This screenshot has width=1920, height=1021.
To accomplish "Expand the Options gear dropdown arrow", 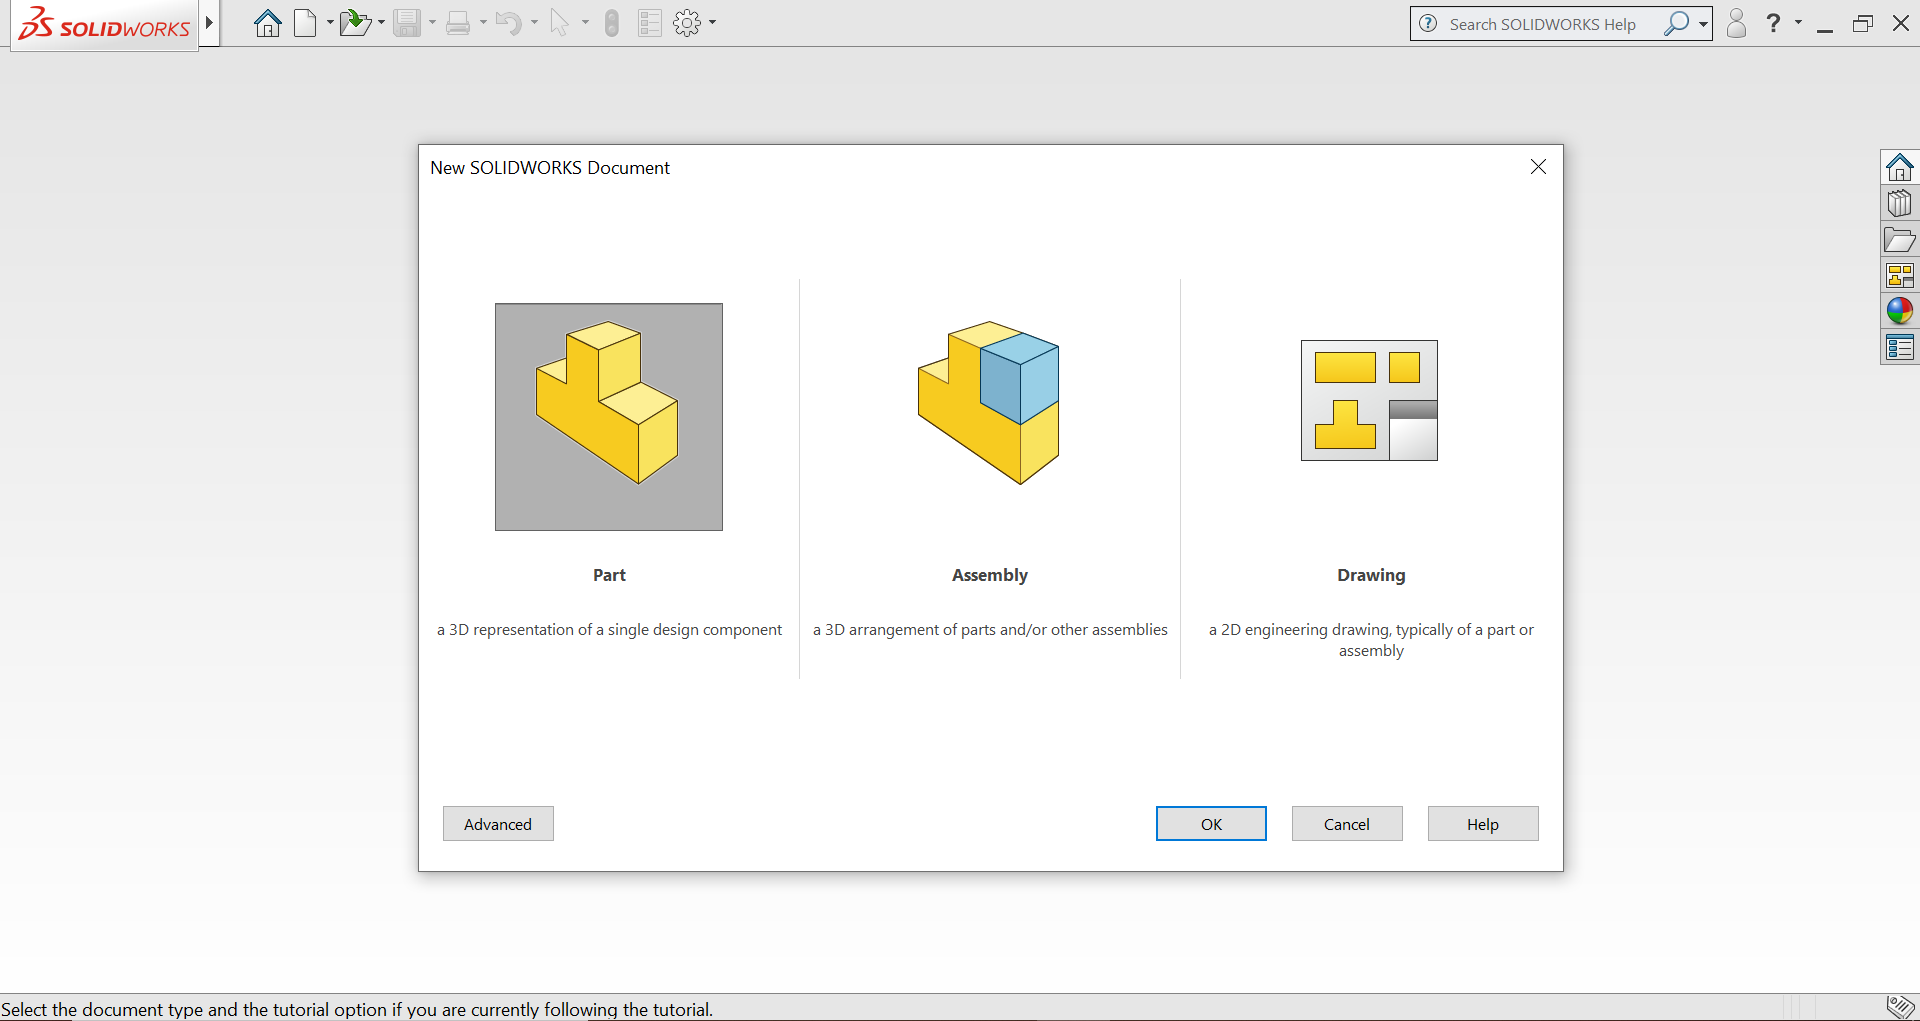I will (712, 23).
